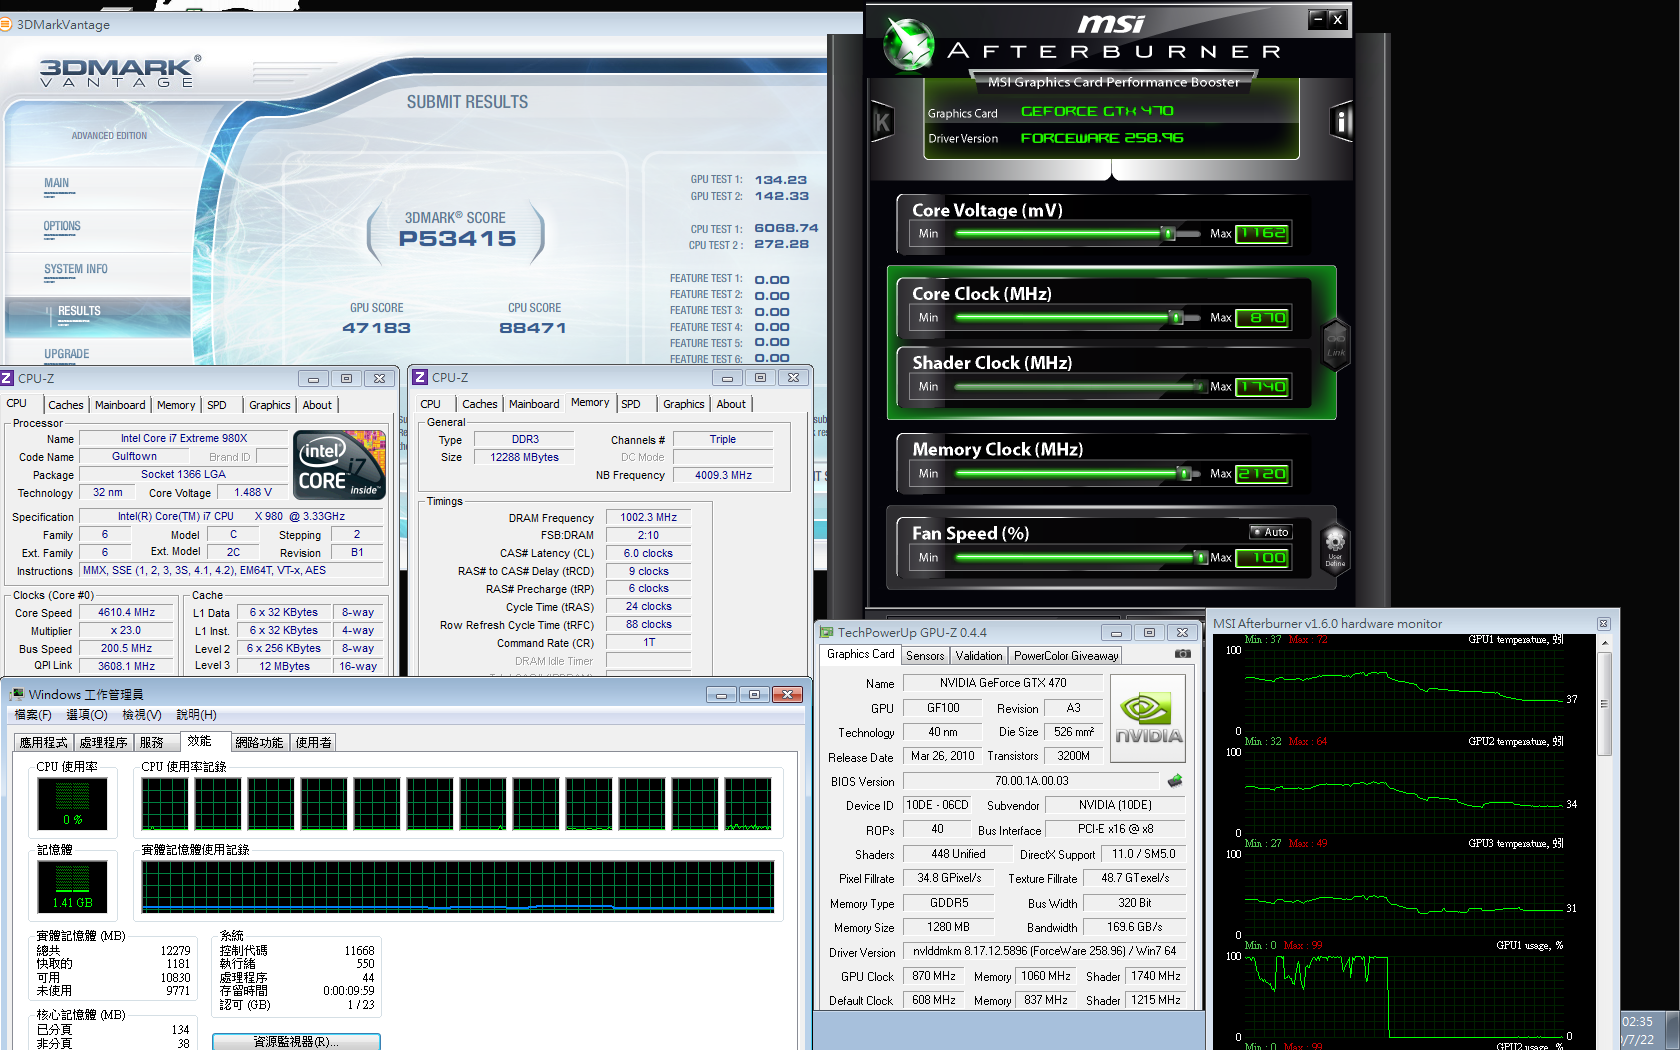Screen dimensions: 1680x1050
Task: Click the GPU-Z title bar icon
Action: coord(826,632)
